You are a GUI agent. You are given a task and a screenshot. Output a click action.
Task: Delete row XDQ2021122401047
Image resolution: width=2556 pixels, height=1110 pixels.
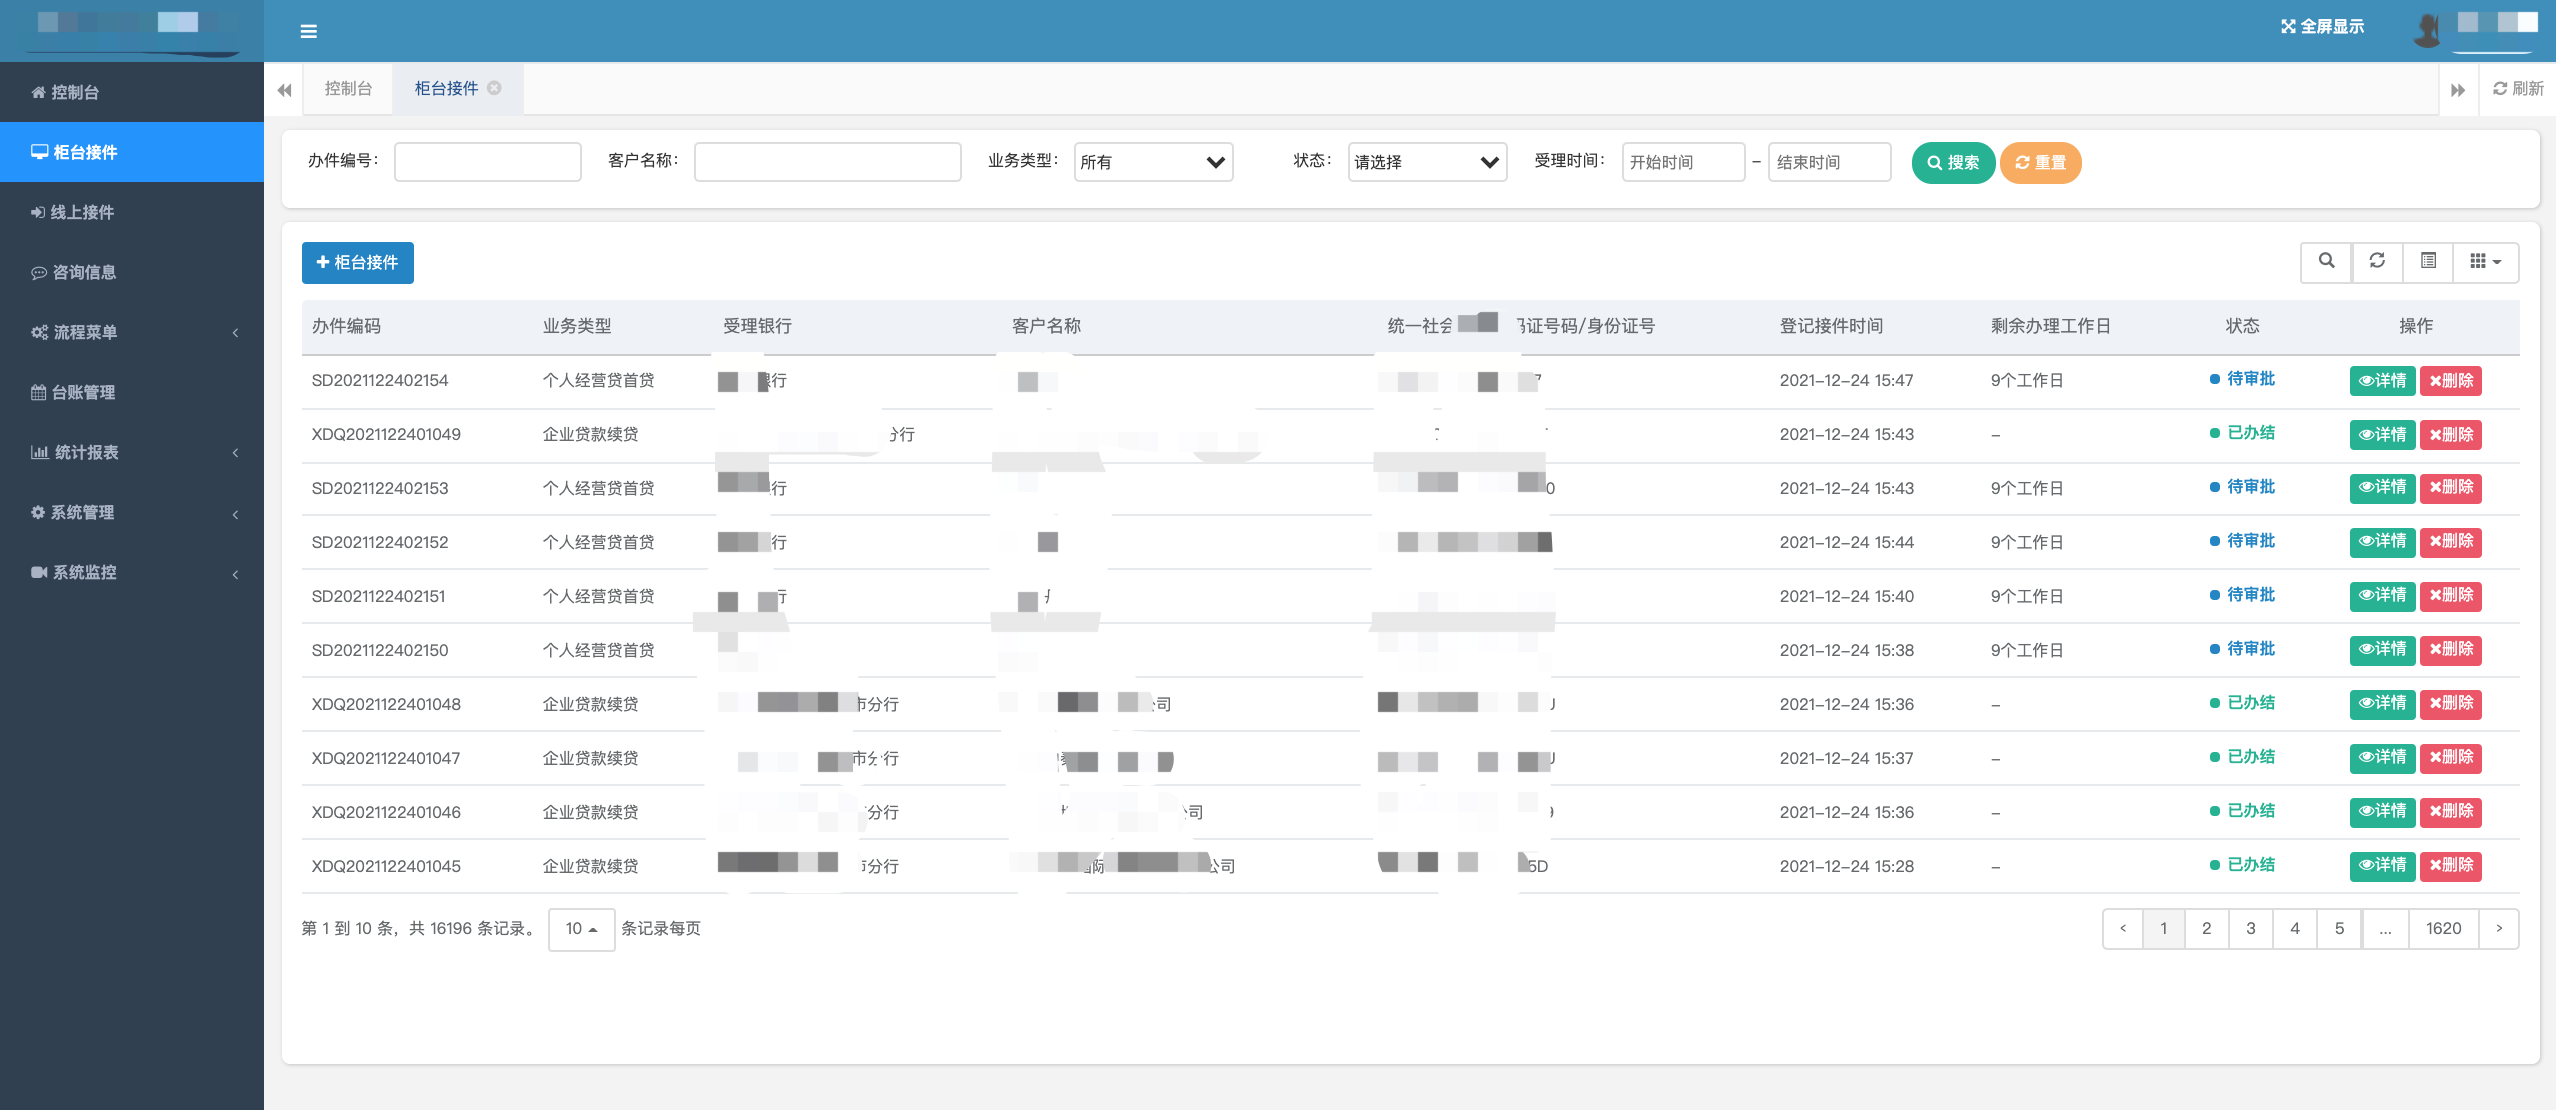(x=2451, y=757)
